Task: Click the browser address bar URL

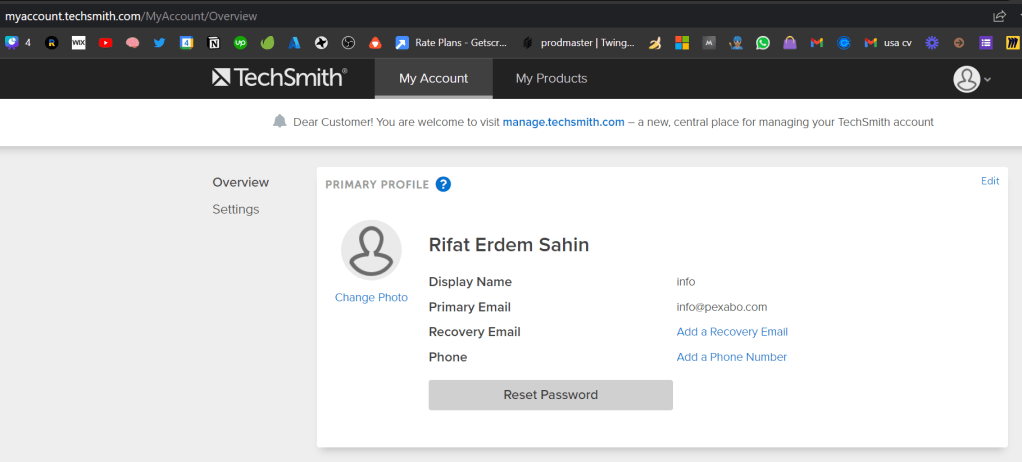Action: (131, 16)
